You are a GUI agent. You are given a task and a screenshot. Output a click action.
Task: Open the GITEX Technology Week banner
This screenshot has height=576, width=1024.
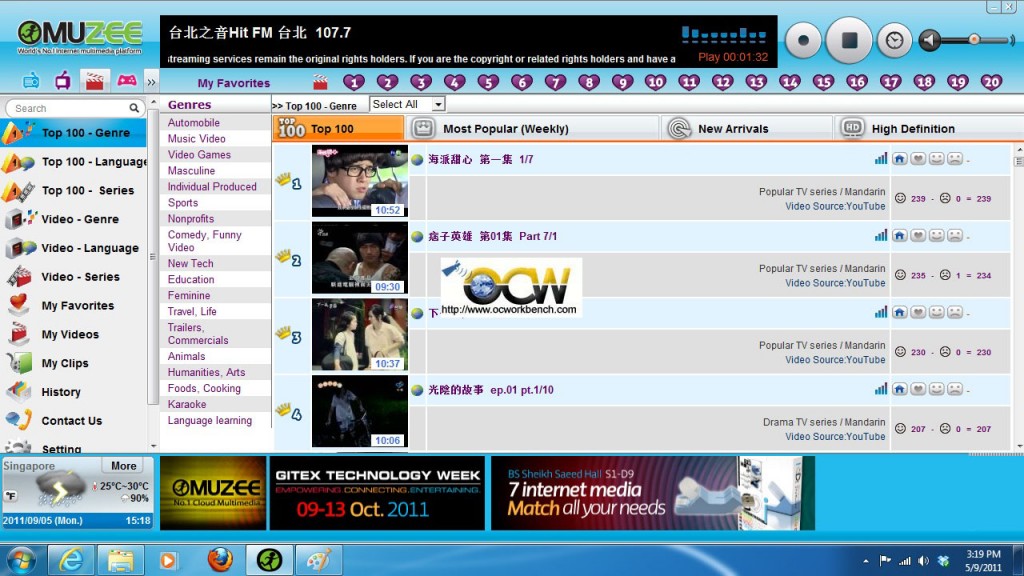click(x=377, y=493)
